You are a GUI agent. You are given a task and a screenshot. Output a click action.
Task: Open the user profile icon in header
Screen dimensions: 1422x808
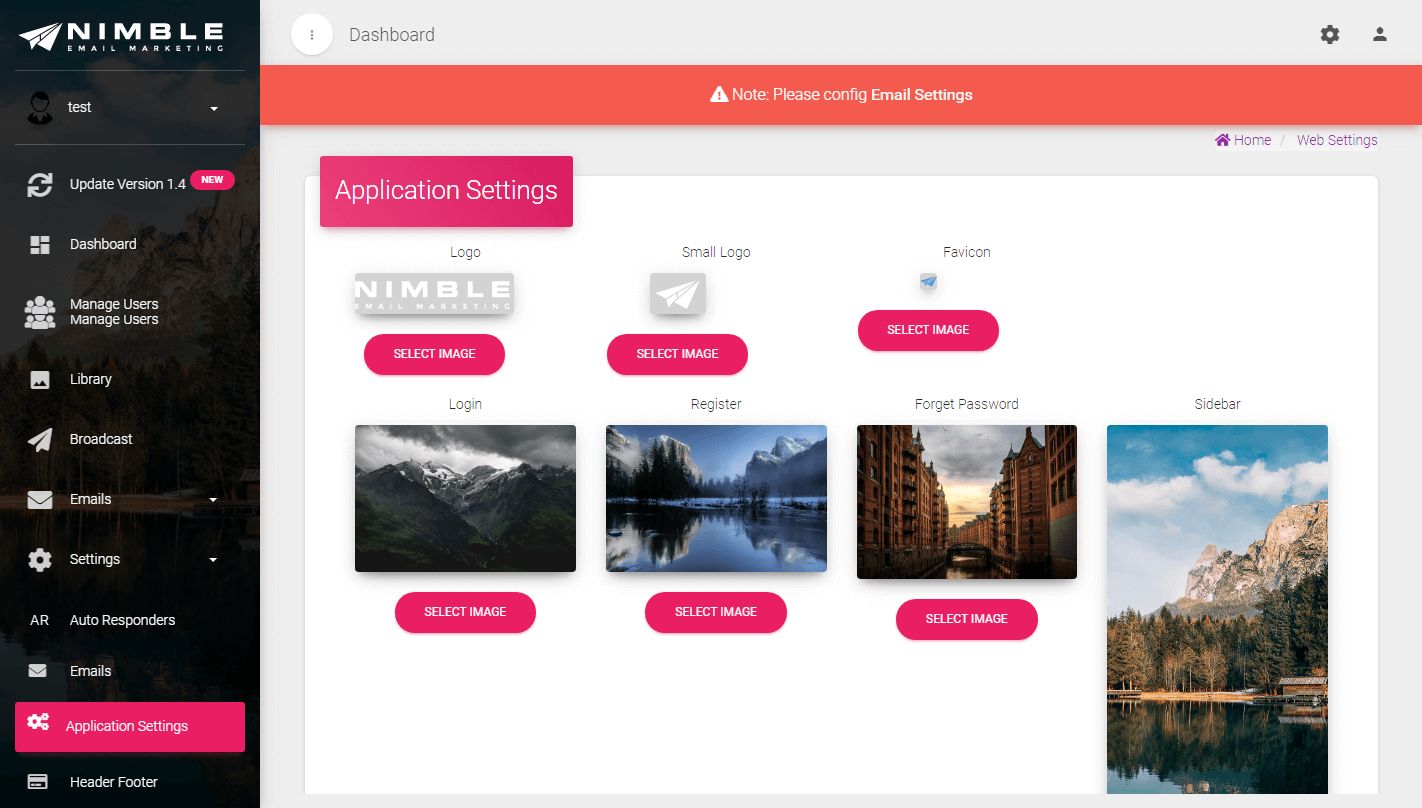coord(1380,35)
